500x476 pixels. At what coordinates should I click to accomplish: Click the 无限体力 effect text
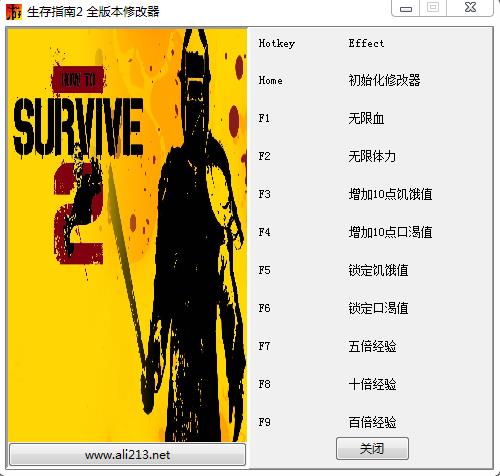coord(372,156)
